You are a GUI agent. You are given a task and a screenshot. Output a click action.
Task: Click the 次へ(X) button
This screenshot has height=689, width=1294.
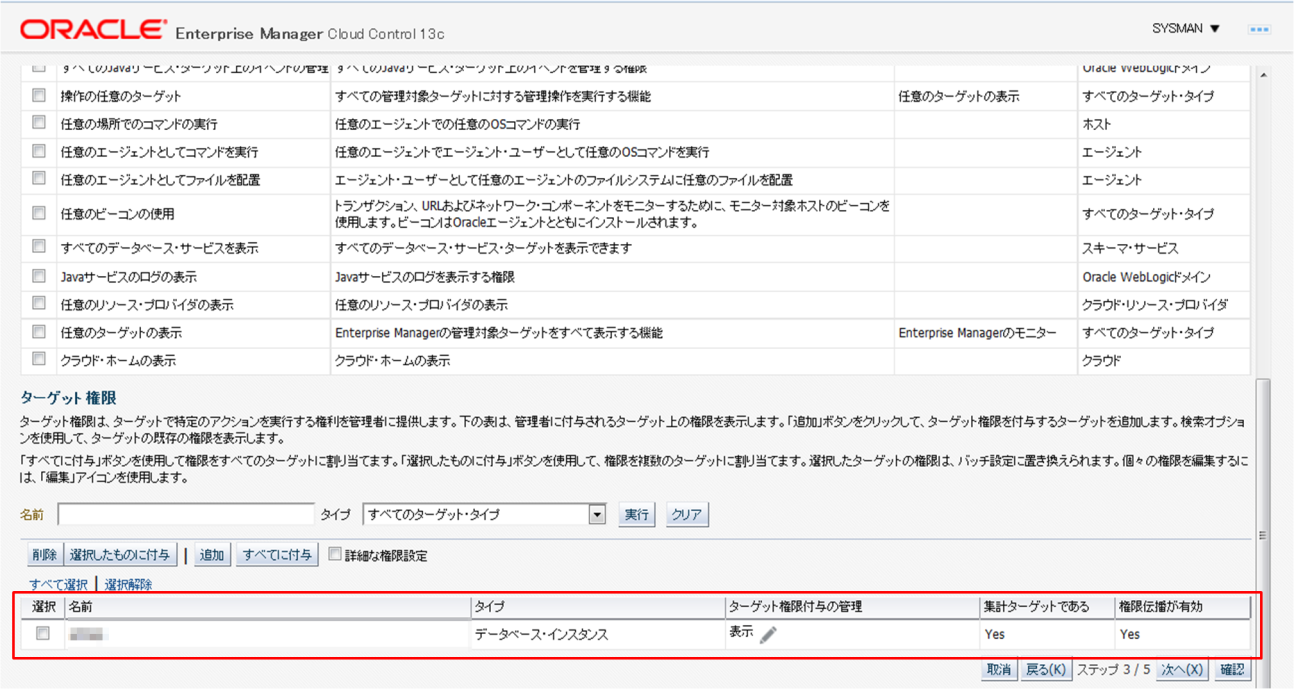1181,670
